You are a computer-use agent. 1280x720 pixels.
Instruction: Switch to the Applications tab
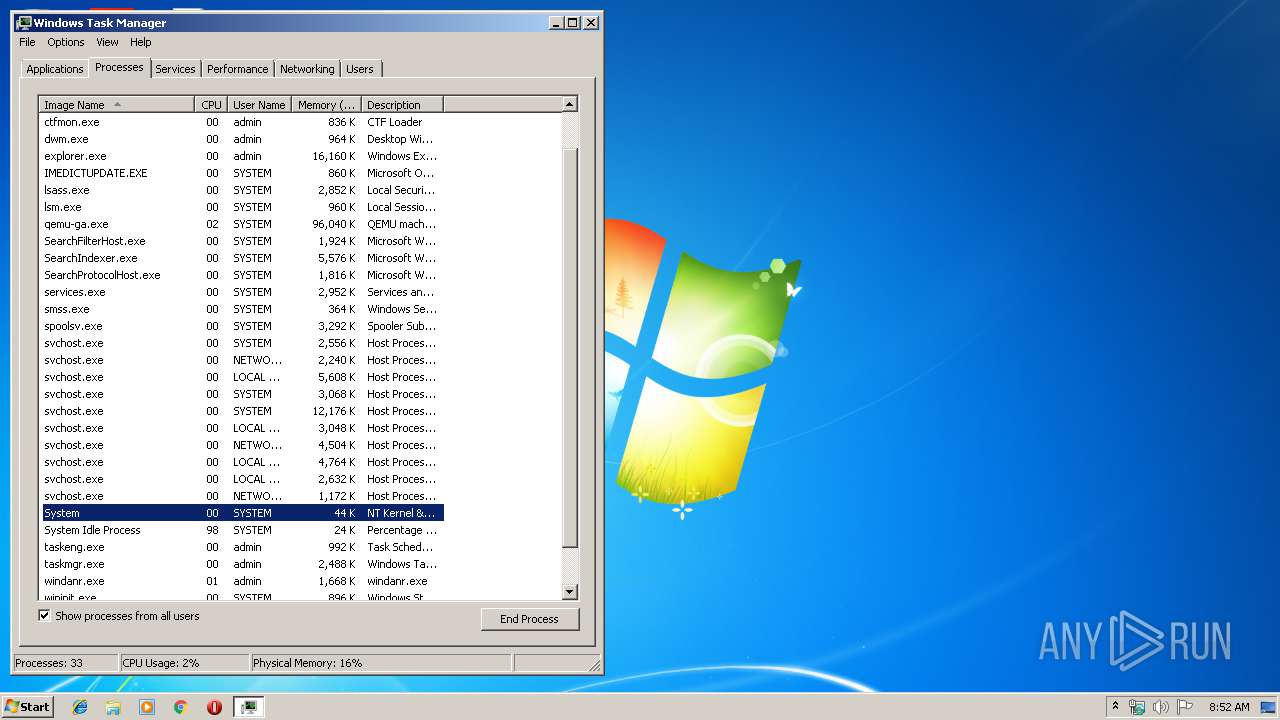tap(54, 69)
